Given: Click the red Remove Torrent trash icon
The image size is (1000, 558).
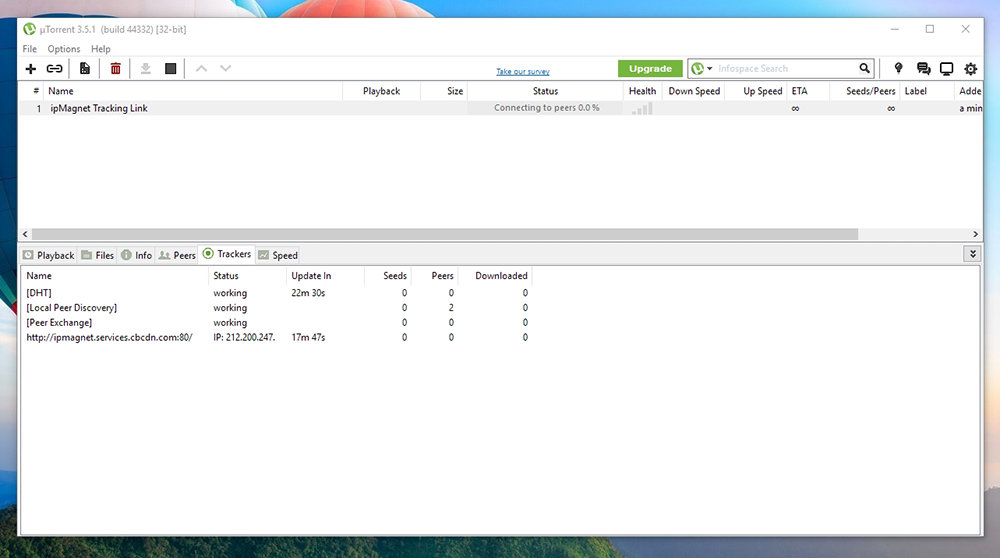Looking at the screenshot, I should pos(116,69).
